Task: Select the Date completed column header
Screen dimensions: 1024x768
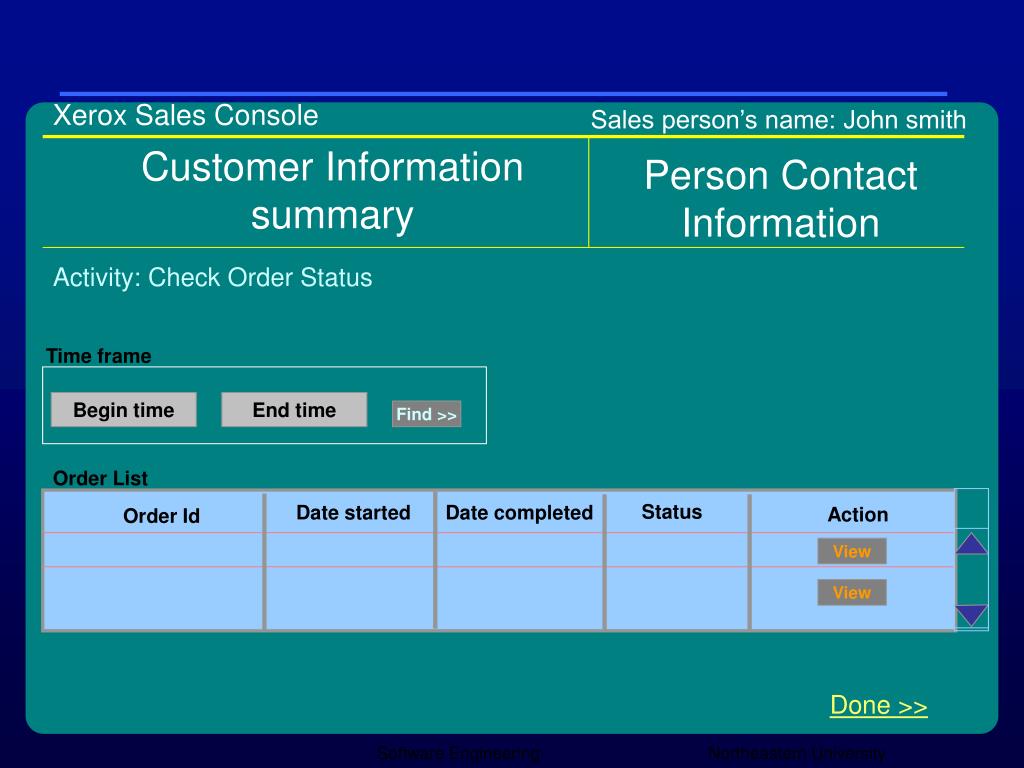Action: [x=519, y=513]
